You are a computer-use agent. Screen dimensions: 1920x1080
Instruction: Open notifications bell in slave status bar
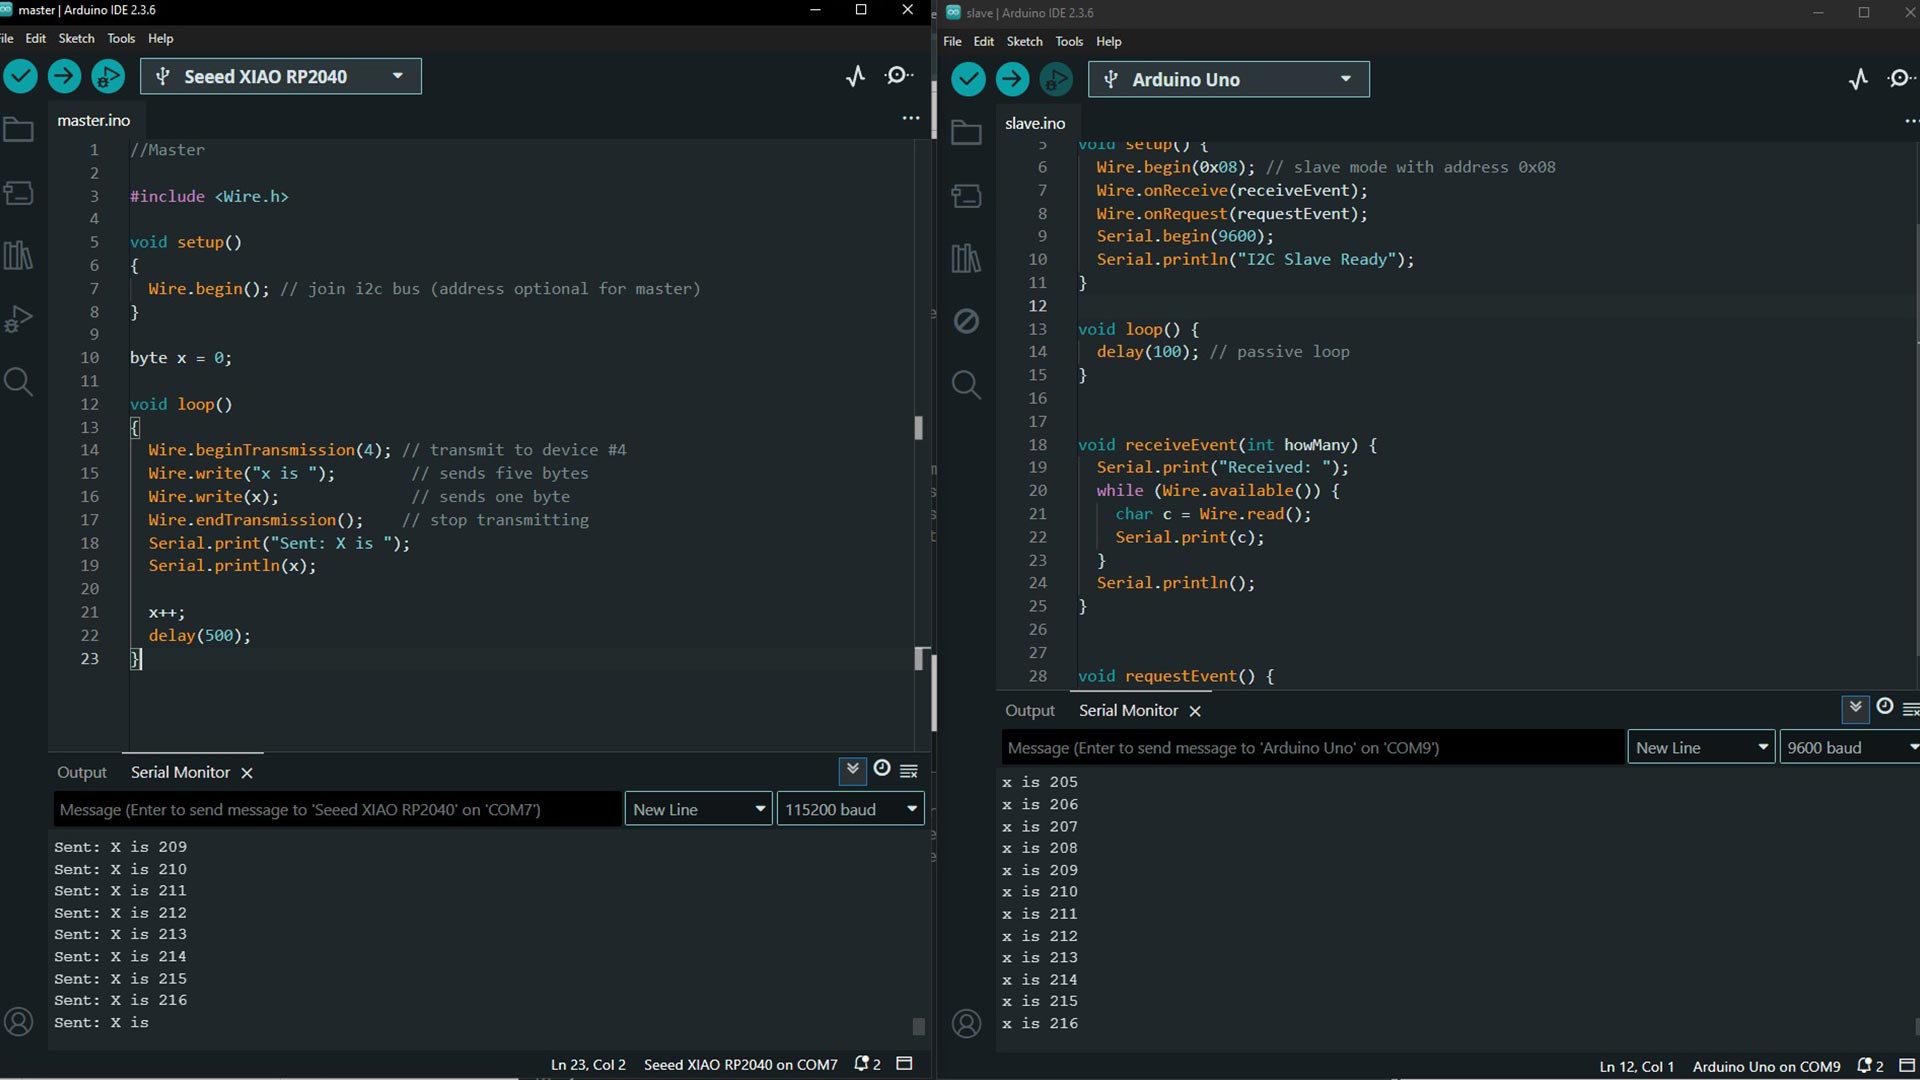1870,1066
